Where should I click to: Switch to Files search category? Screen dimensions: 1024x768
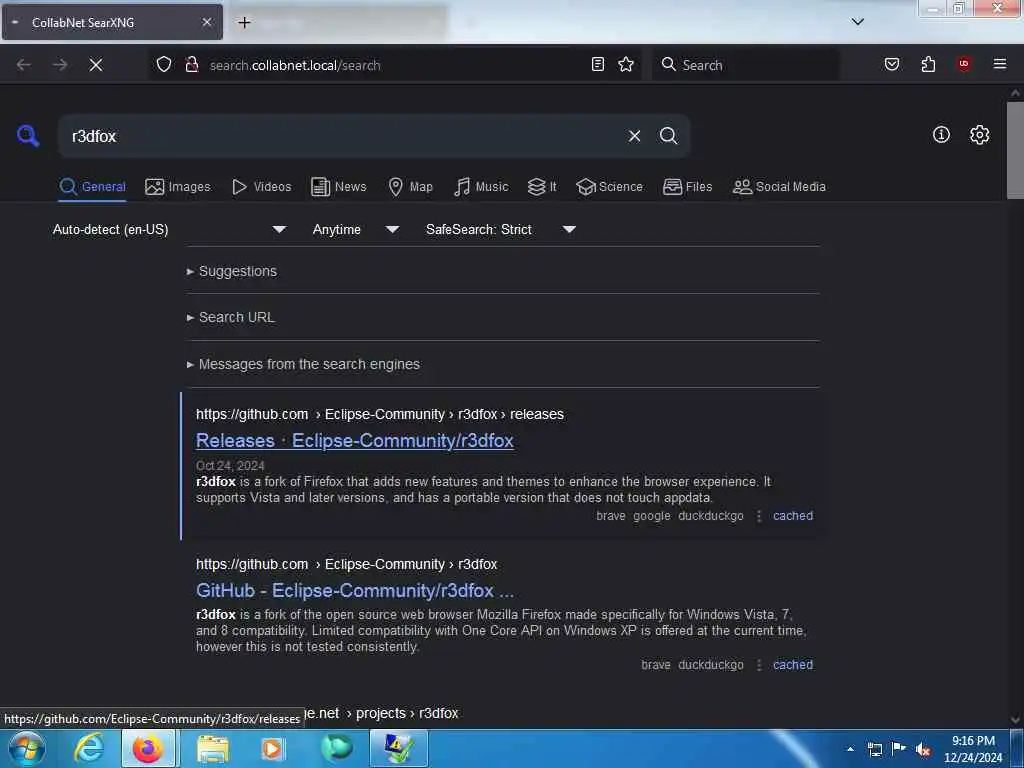[x=687, y=187]
